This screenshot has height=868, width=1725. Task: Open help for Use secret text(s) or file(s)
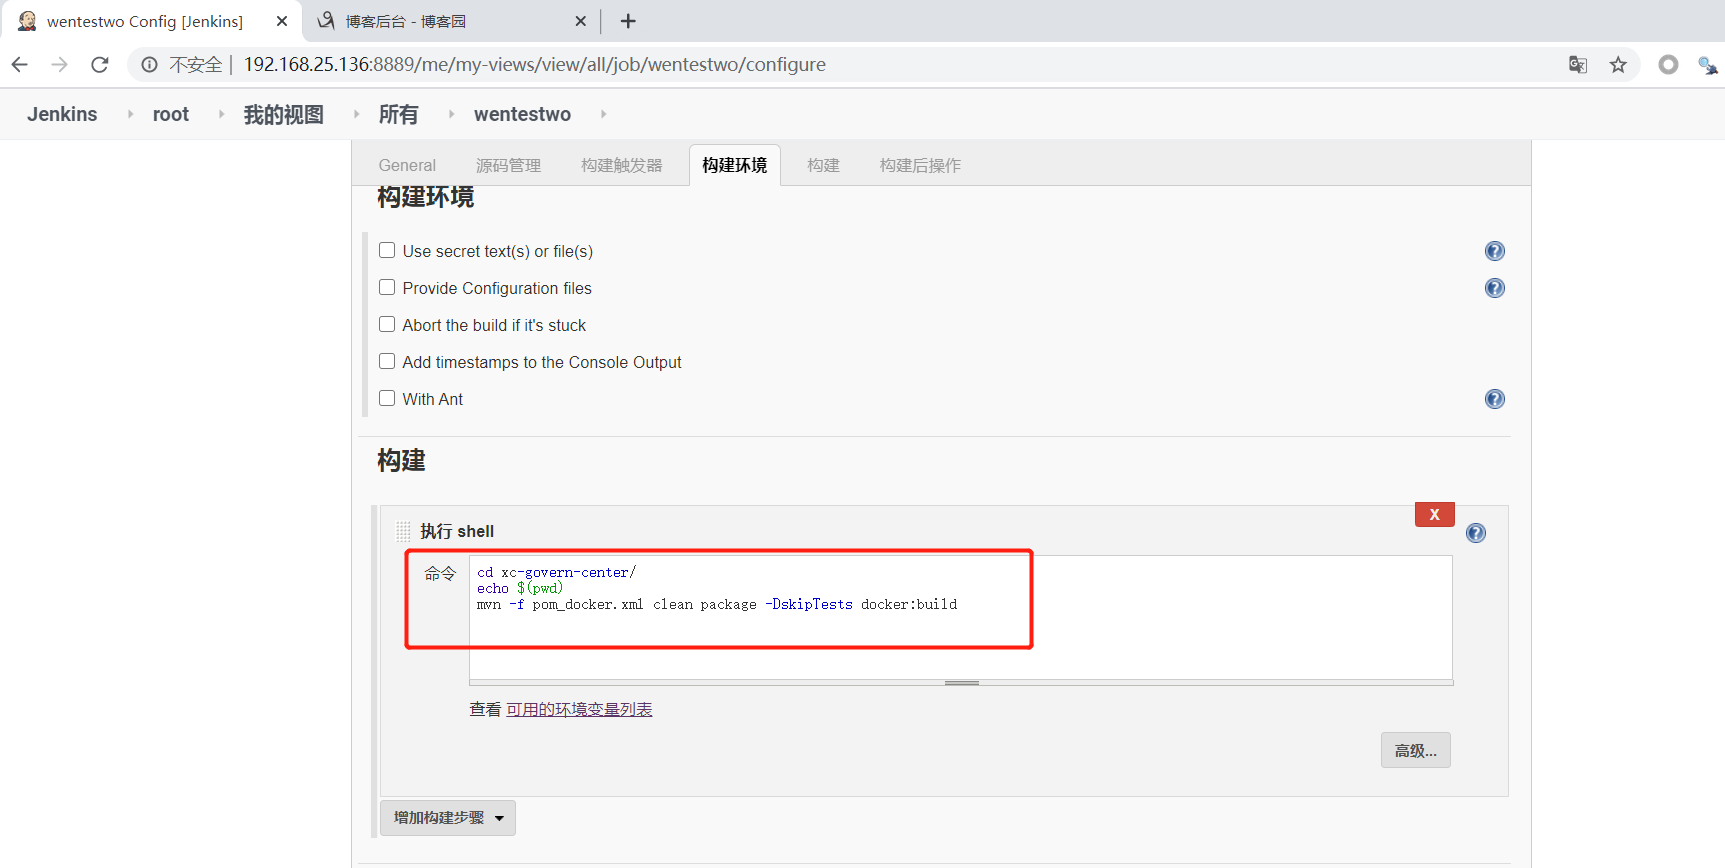[1495, 251]
